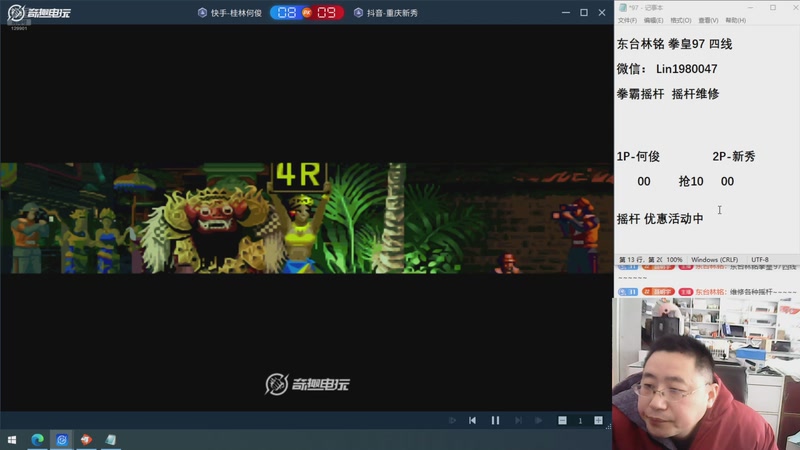Increase value with the plus button

598,420
